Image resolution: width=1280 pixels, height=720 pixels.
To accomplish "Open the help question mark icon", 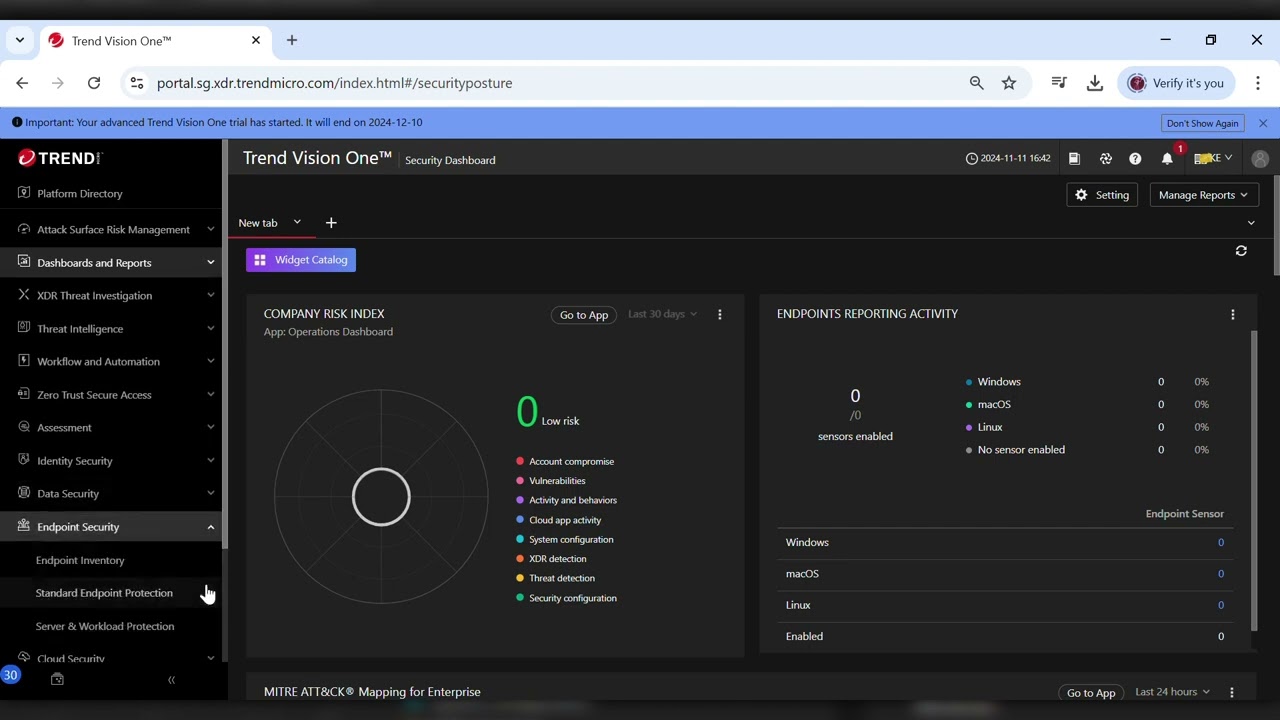I will pos(1135,159).
